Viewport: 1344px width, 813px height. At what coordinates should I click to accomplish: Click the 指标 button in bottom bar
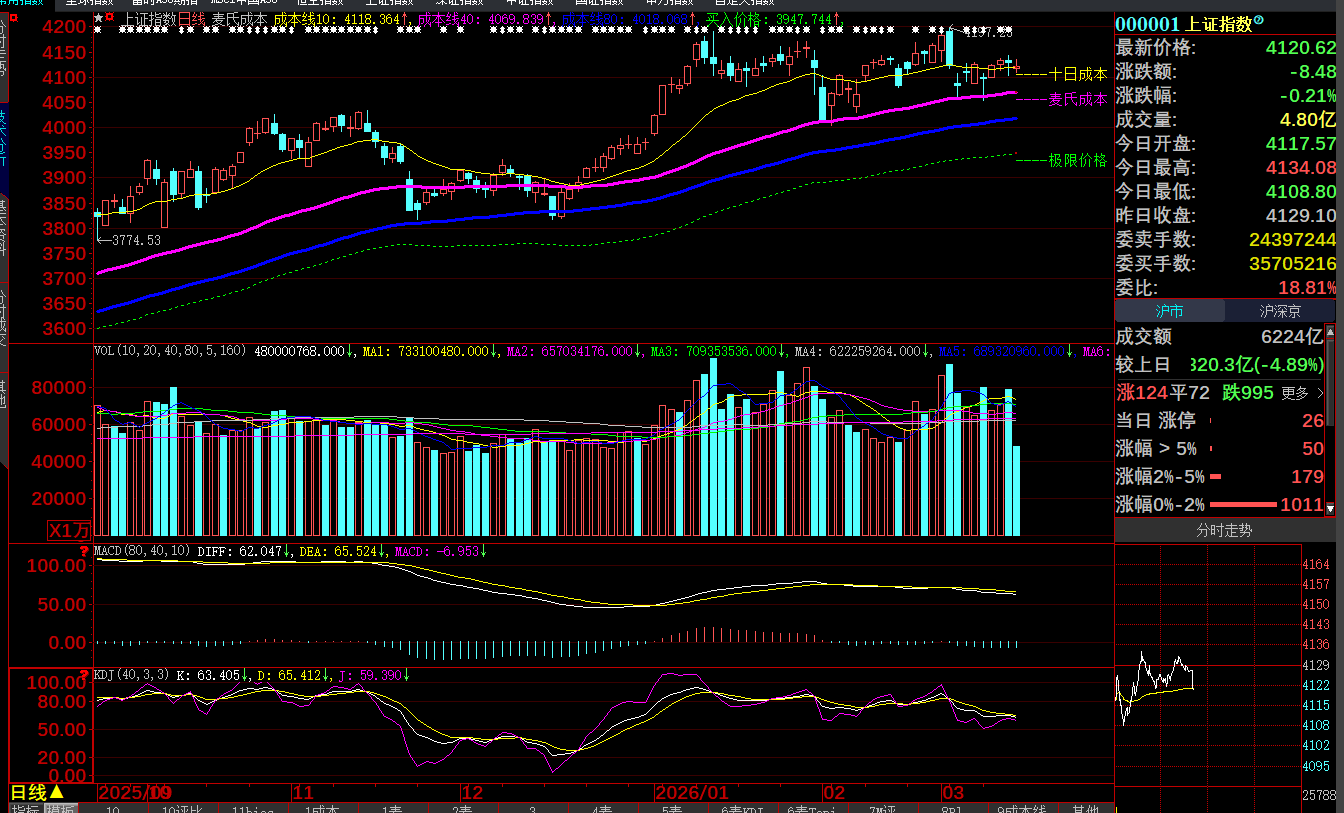coord(25,808)
